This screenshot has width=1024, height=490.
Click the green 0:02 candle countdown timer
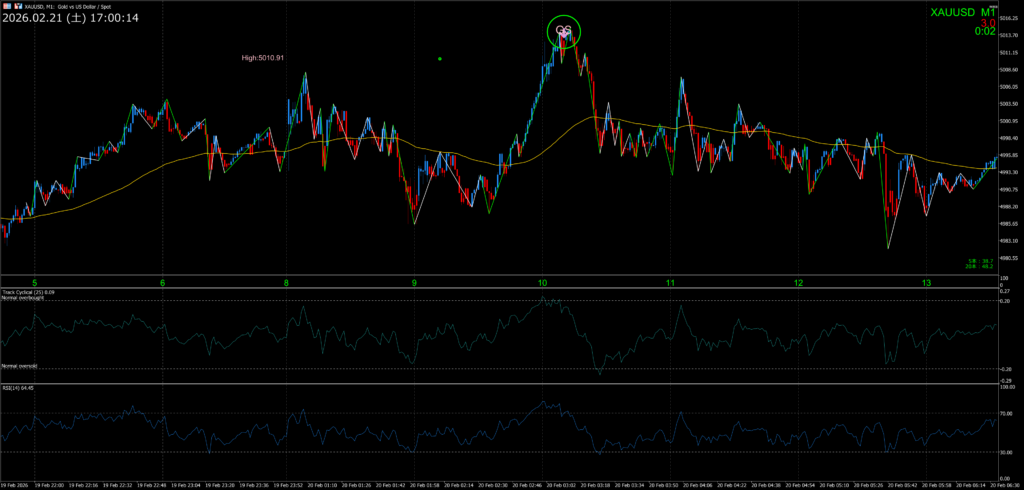point(984,32)
